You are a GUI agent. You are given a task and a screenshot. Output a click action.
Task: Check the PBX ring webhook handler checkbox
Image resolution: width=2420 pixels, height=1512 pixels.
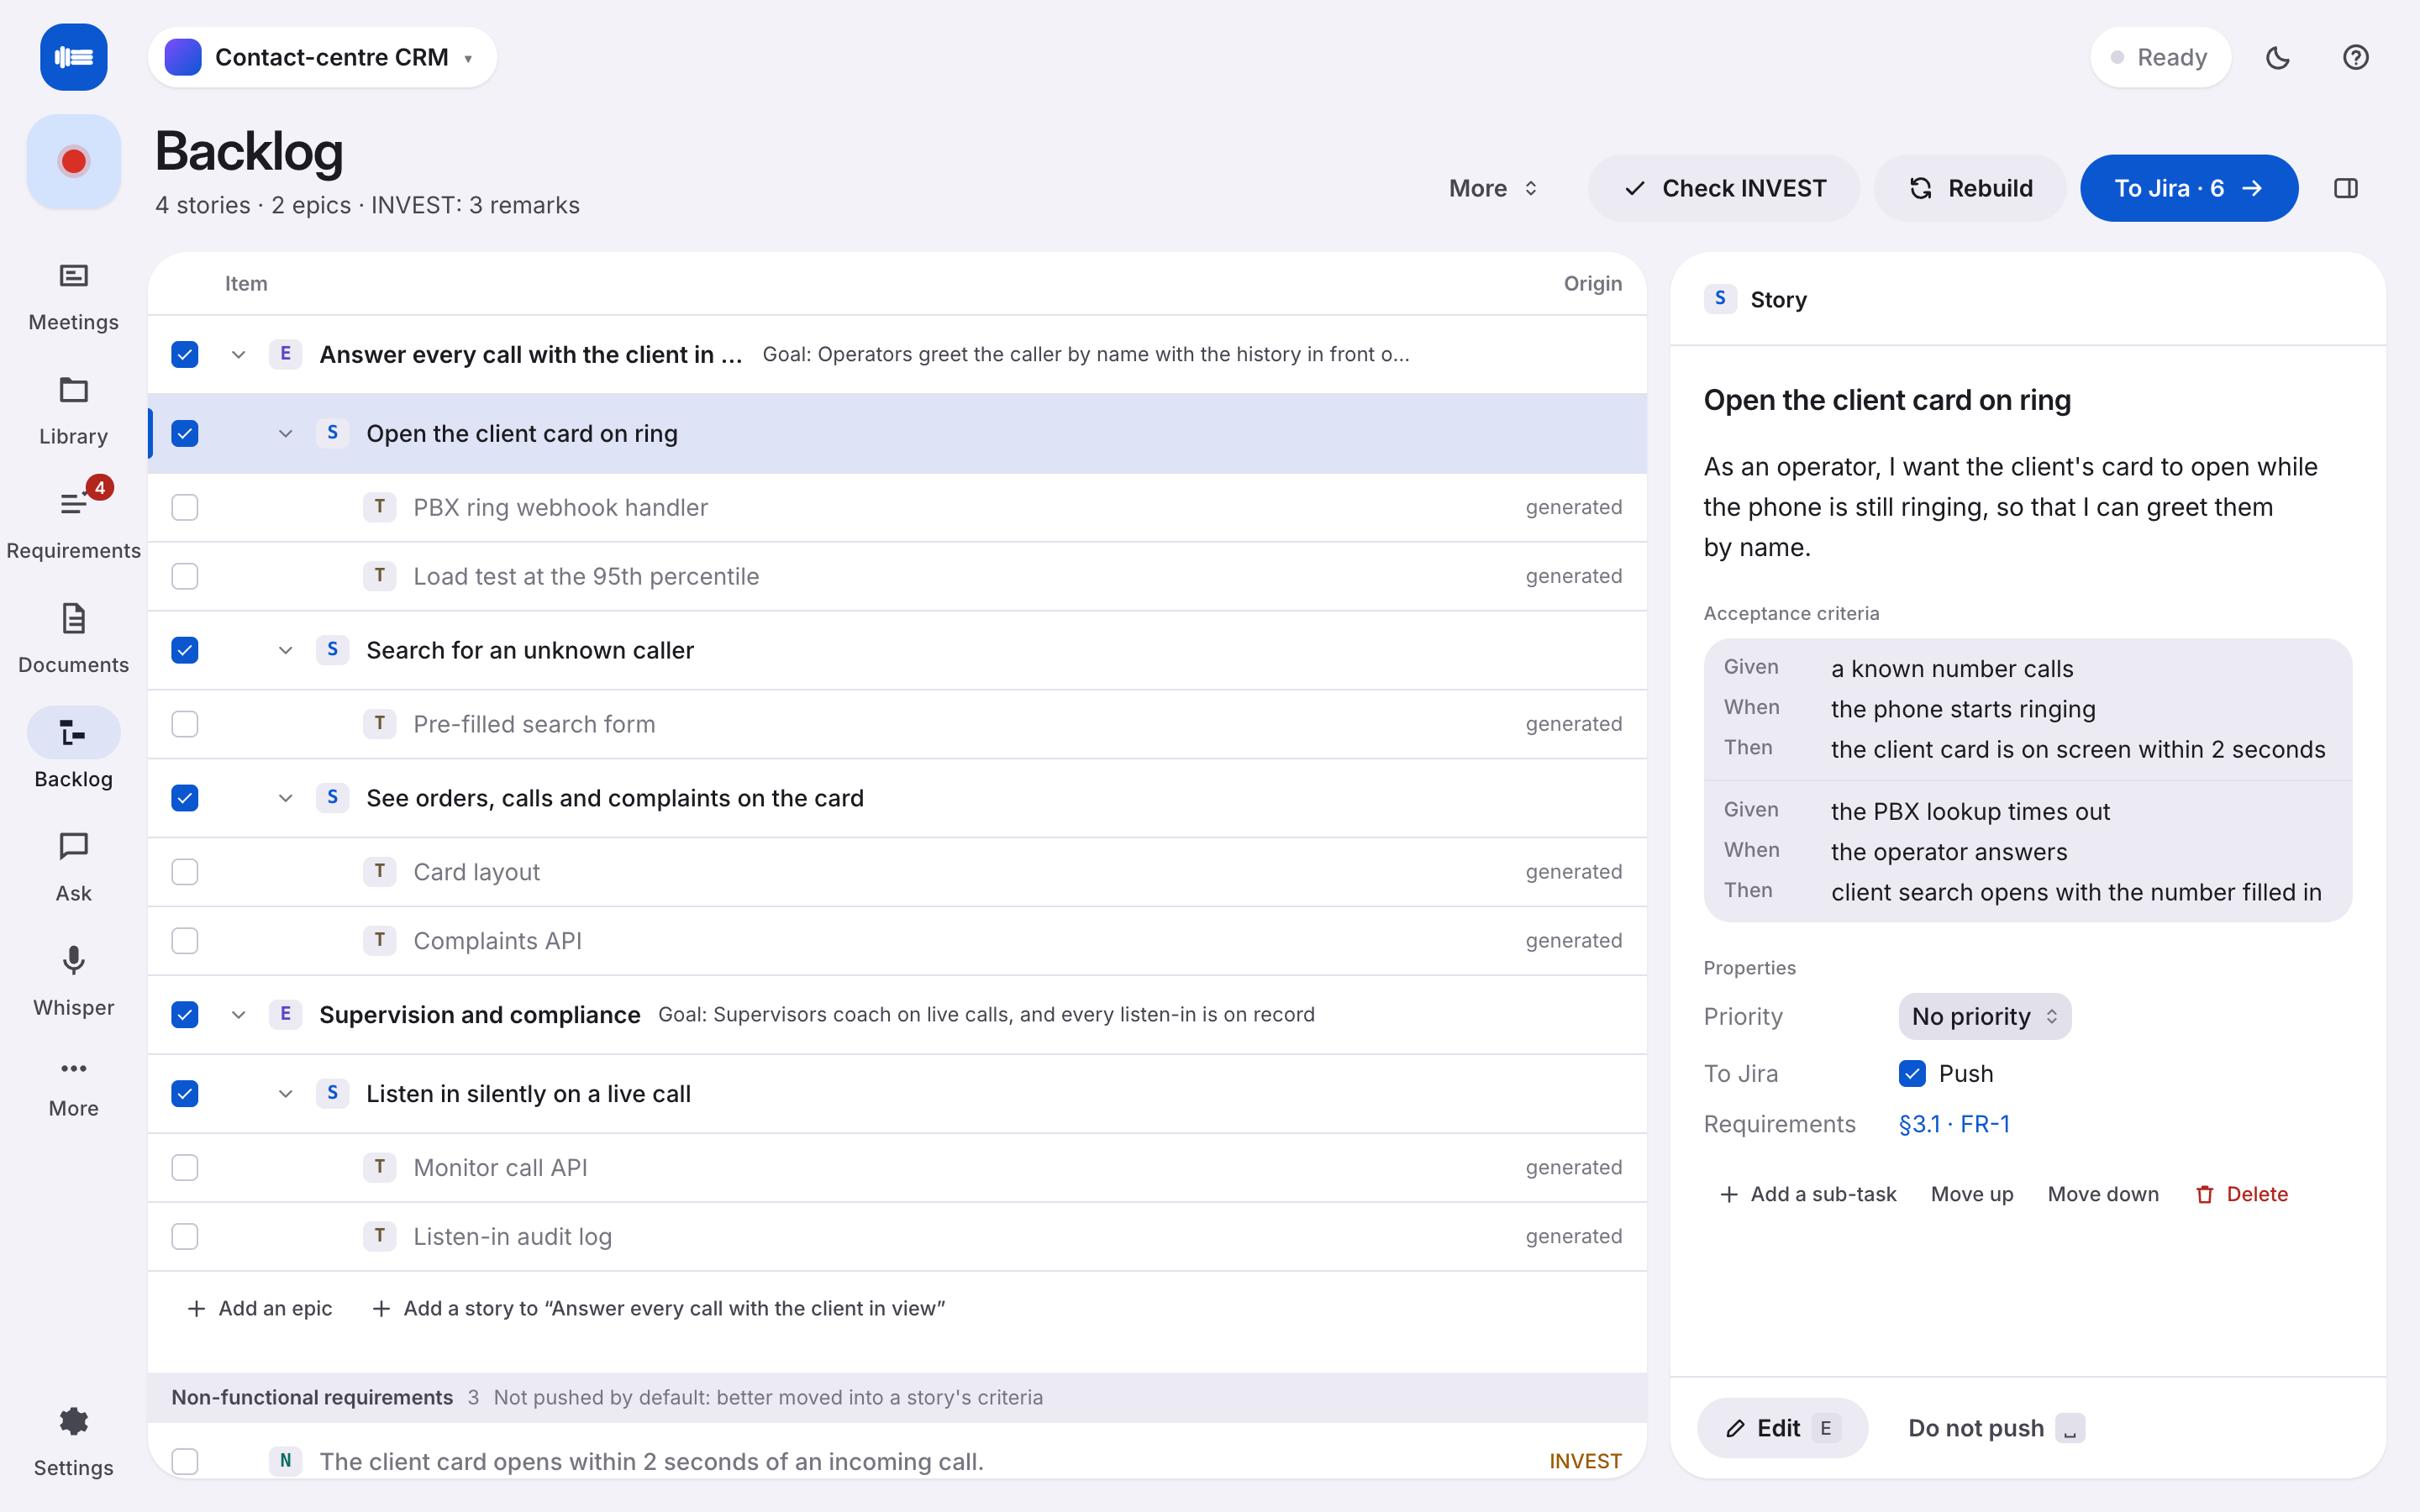tap(185, 507)
